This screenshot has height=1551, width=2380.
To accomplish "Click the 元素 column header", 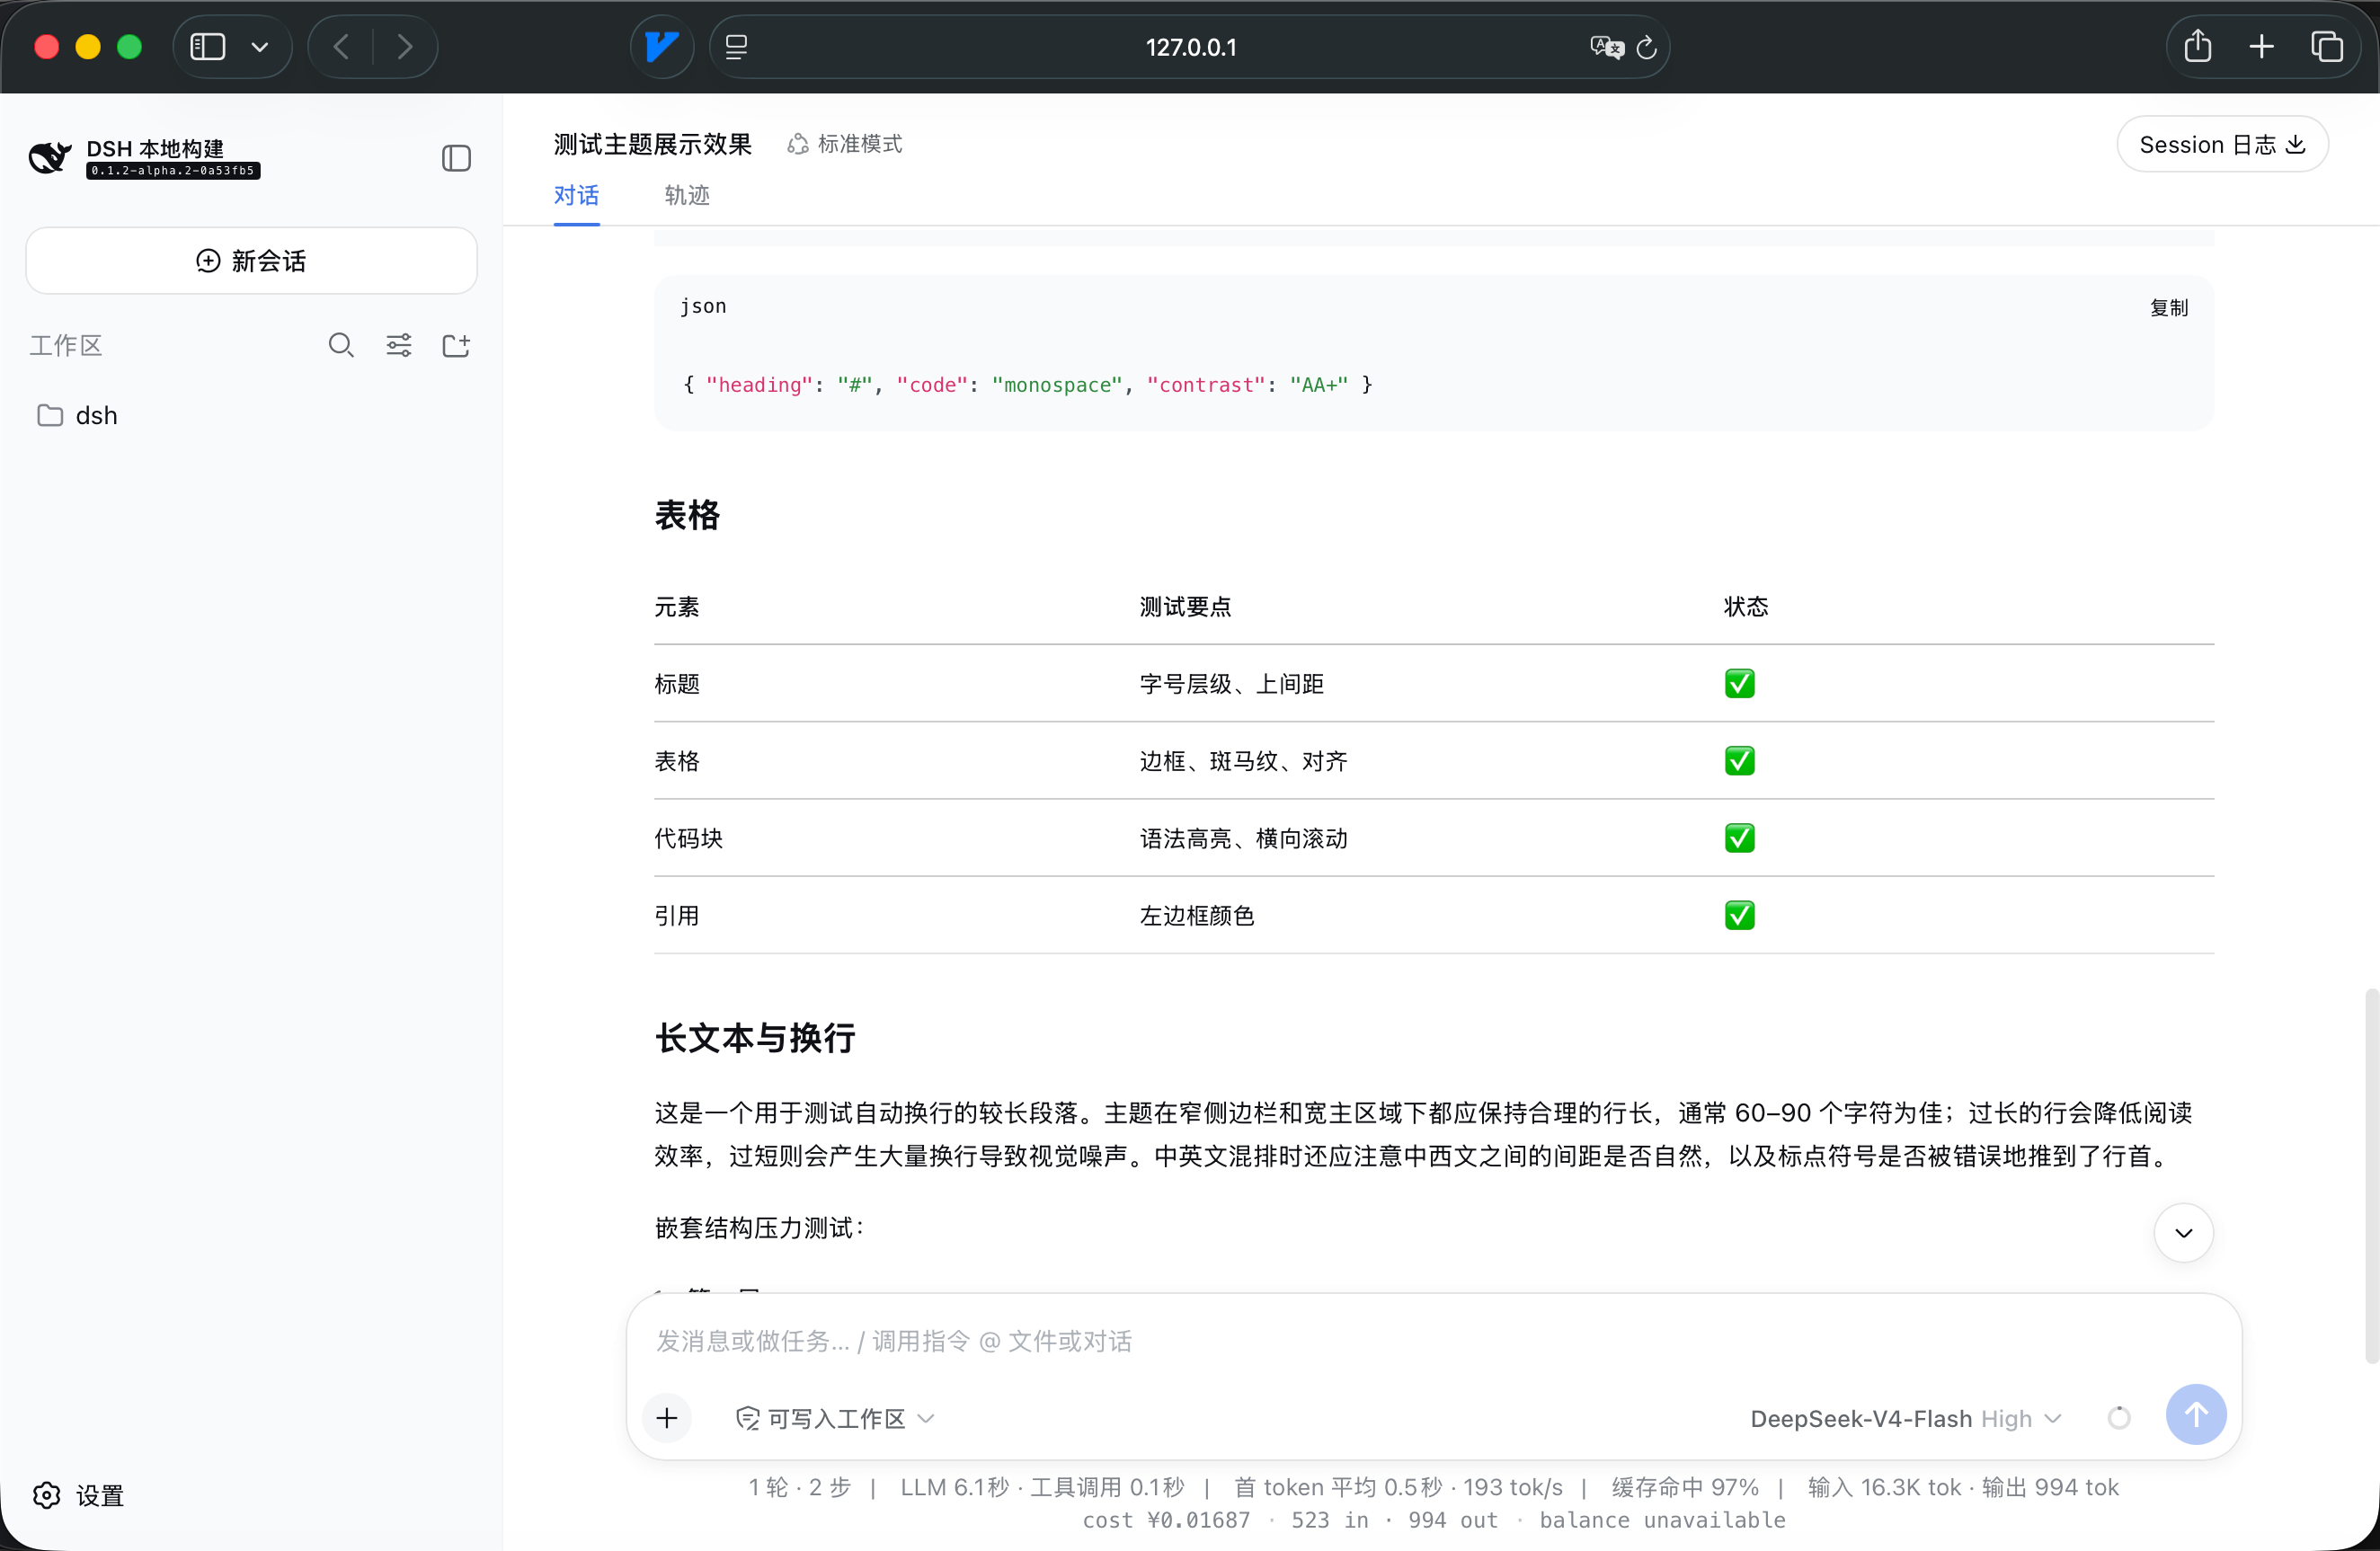I will pos(677,606).
